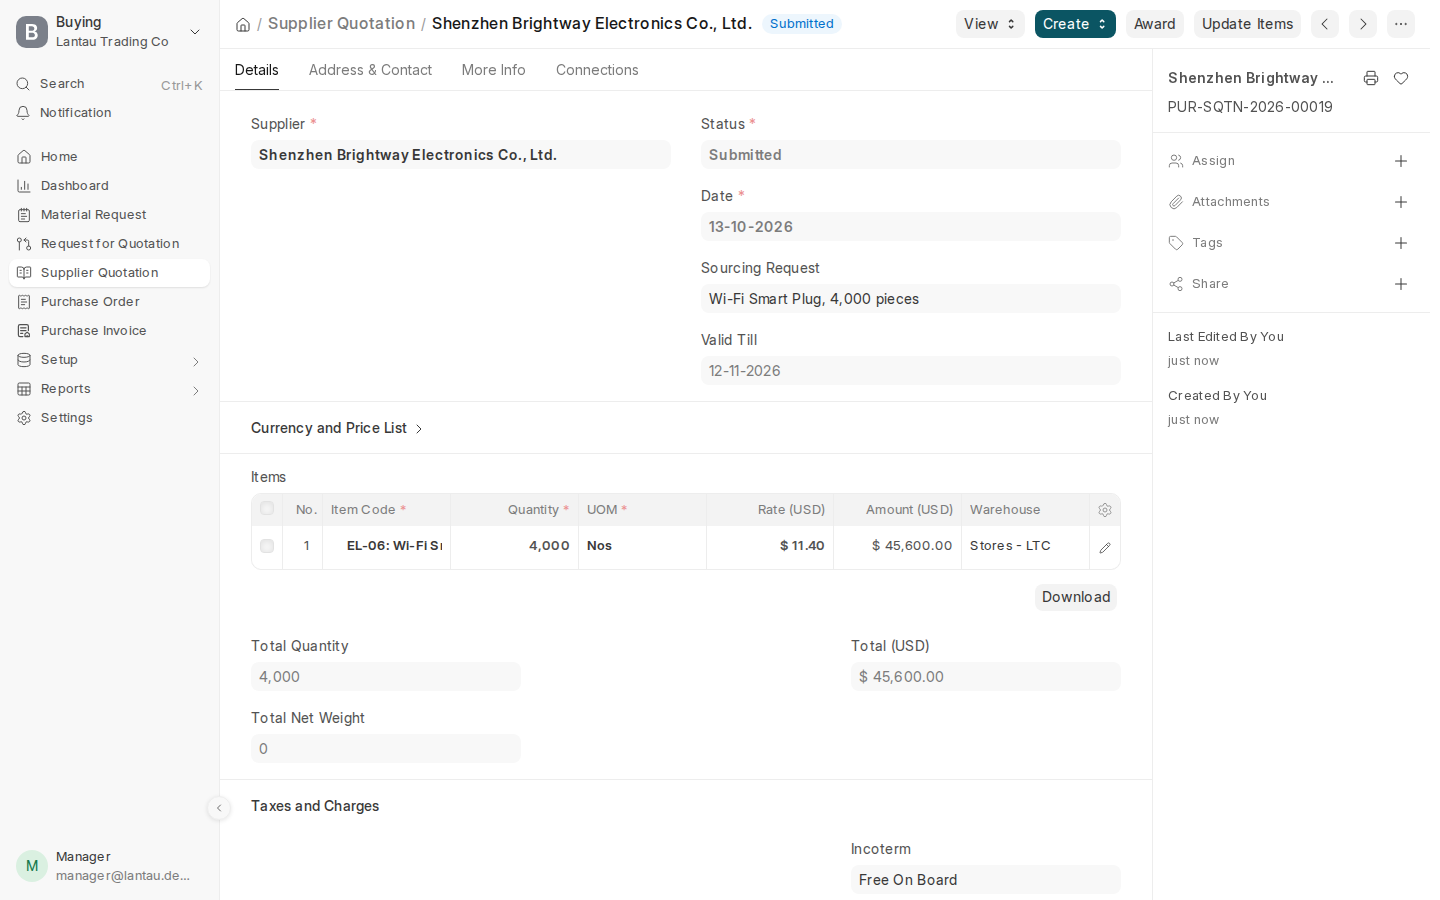The width and height of the screenshot is (1440, 900).
Task: Share document using Share plus icon
Action: (x=1401, y=284)
